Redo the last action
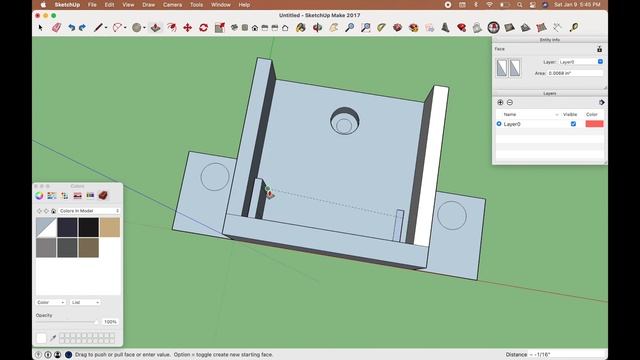Viewport: 640px width, 360px height. tap(82, 27)
